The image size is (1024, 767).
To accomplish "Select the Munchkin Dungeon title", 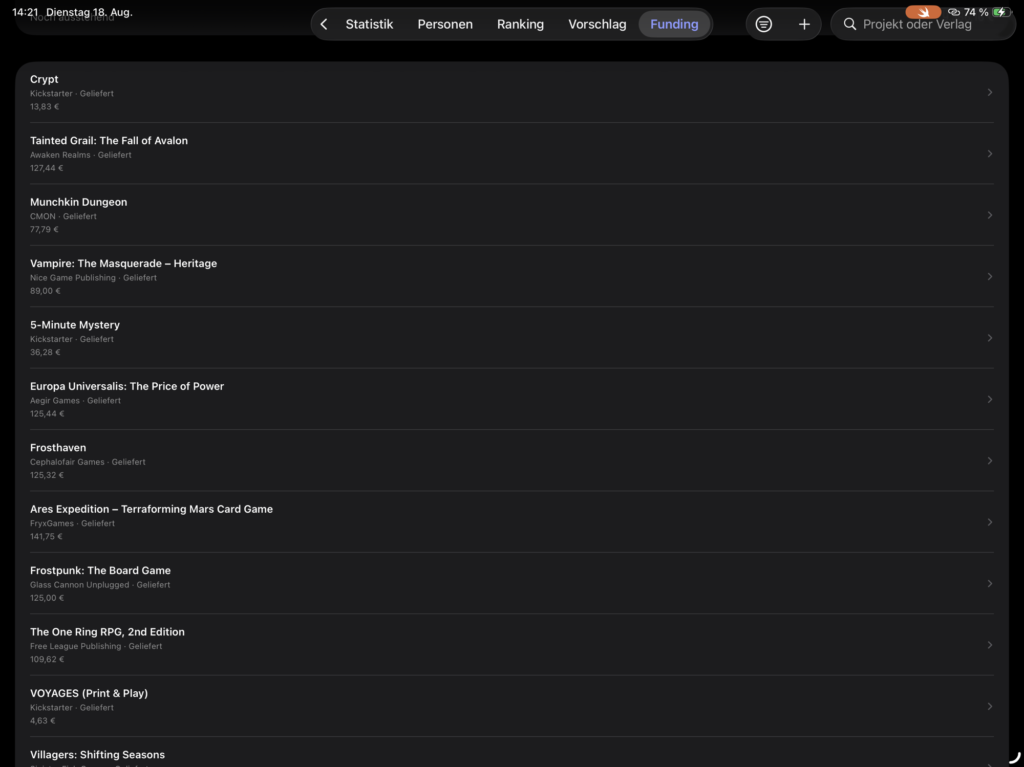I will pyautogui.click(x=78, y=202).
